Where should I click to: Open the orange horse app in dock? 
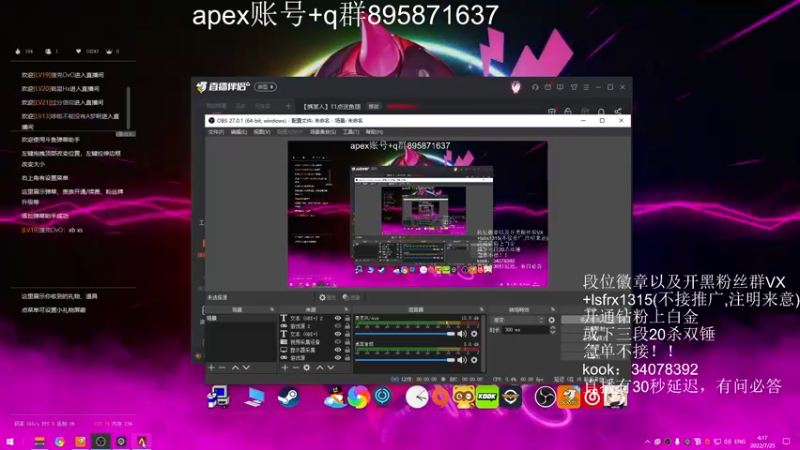pyautogui.click(x=568, y=396)
